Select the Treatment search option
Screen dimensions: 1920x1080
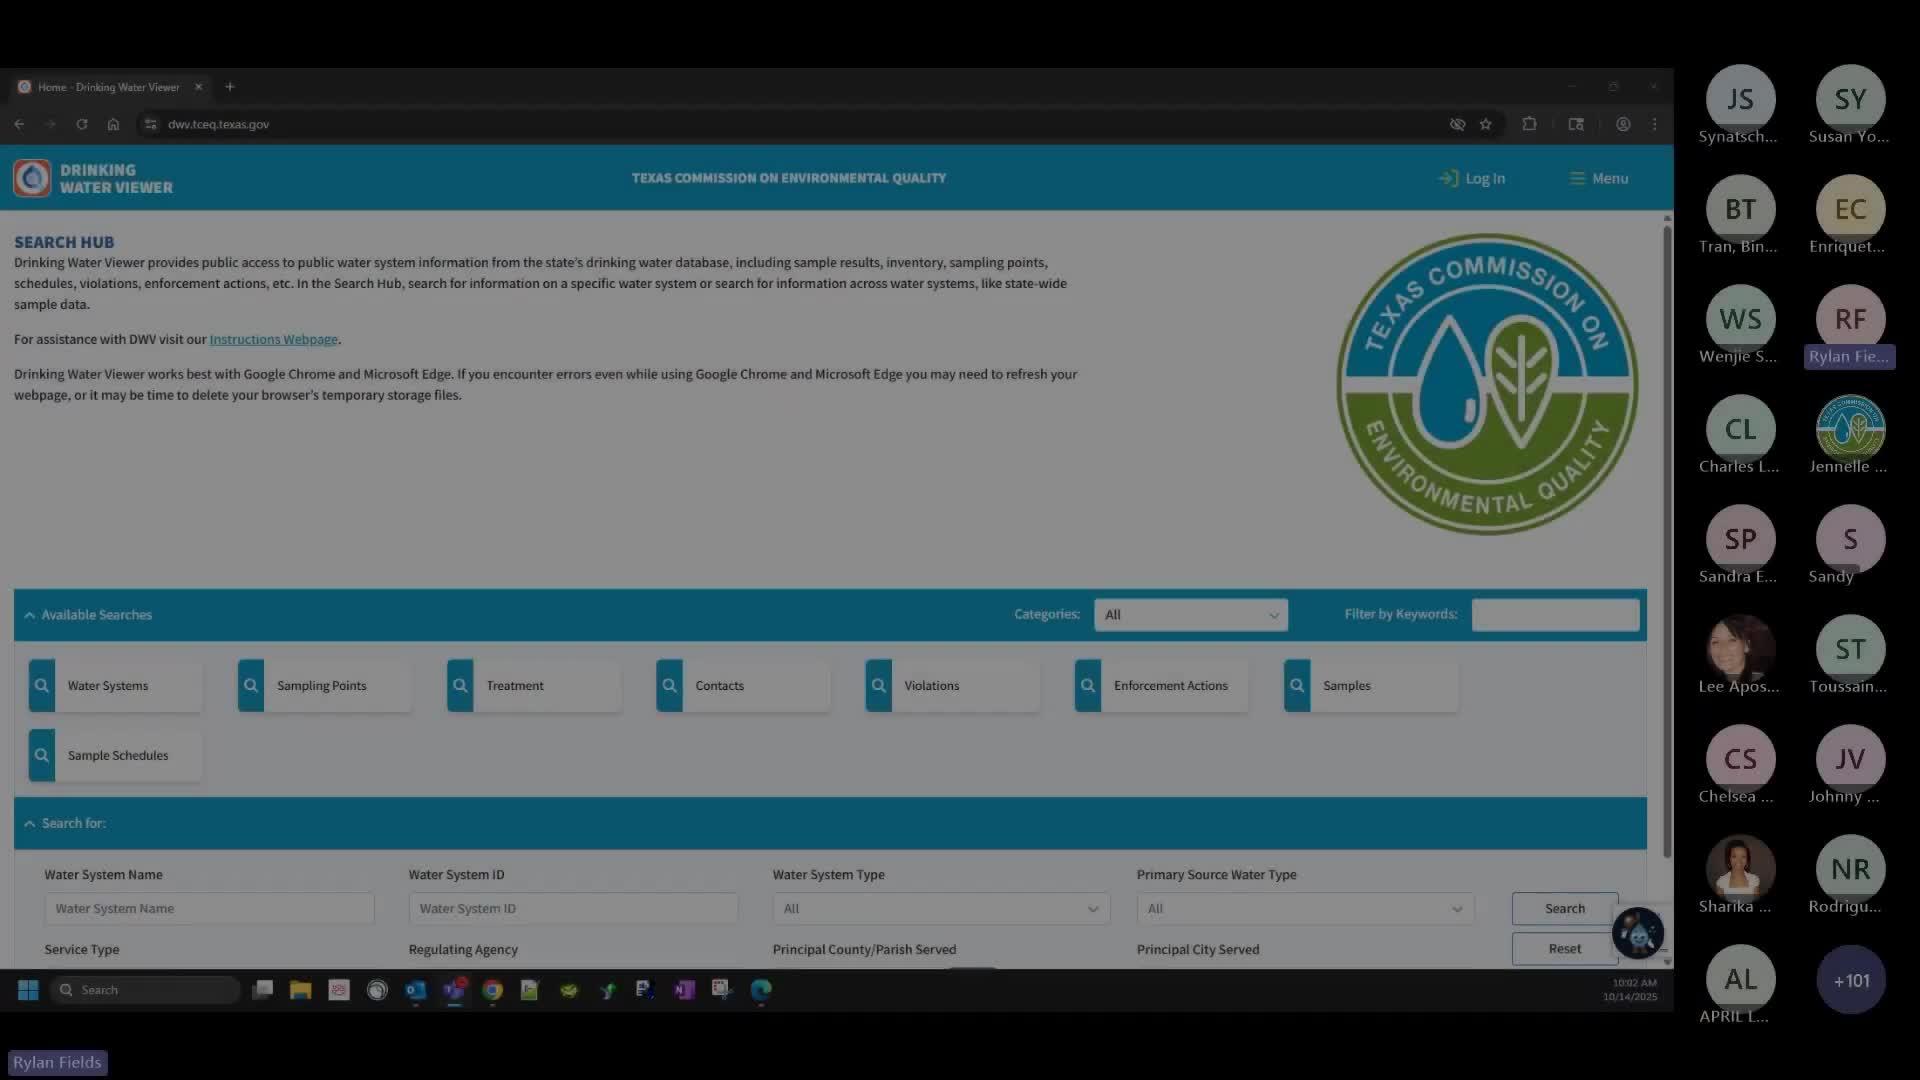click(x=531, y=685)
